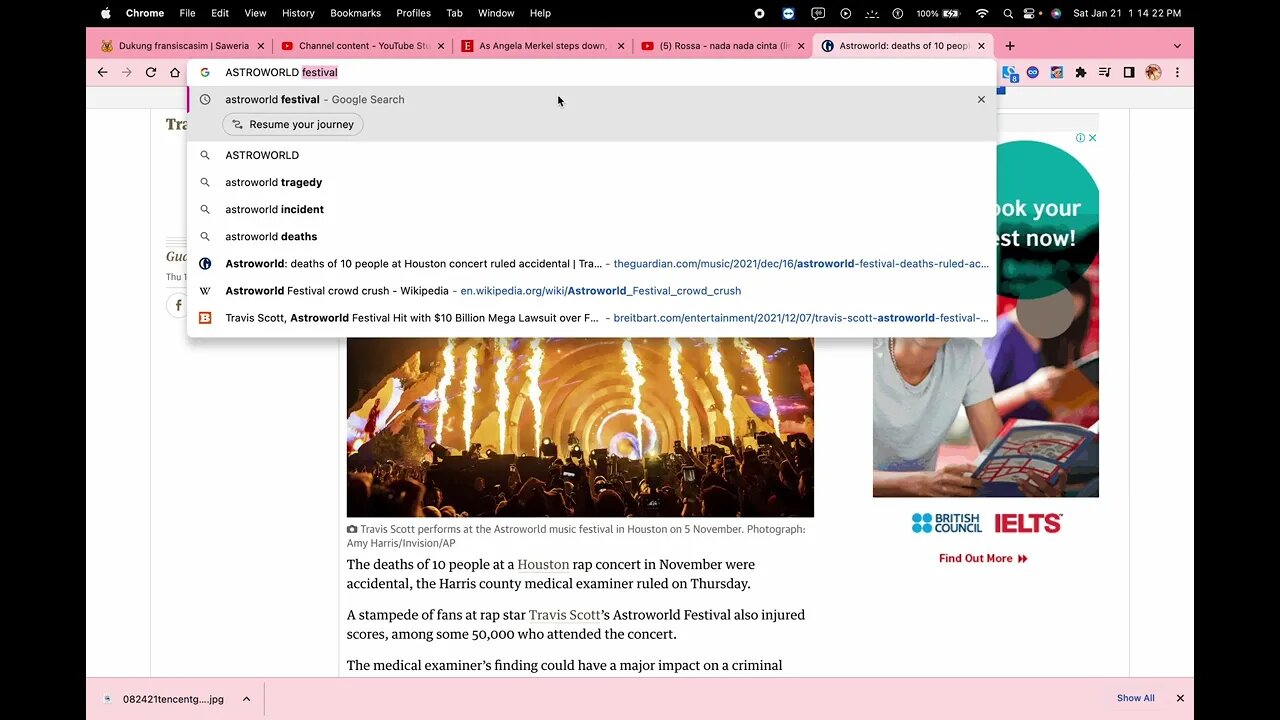Click the round blue infinity extension icon
This screenshot has width=1280, height=720.
[x=1033, y=72]
